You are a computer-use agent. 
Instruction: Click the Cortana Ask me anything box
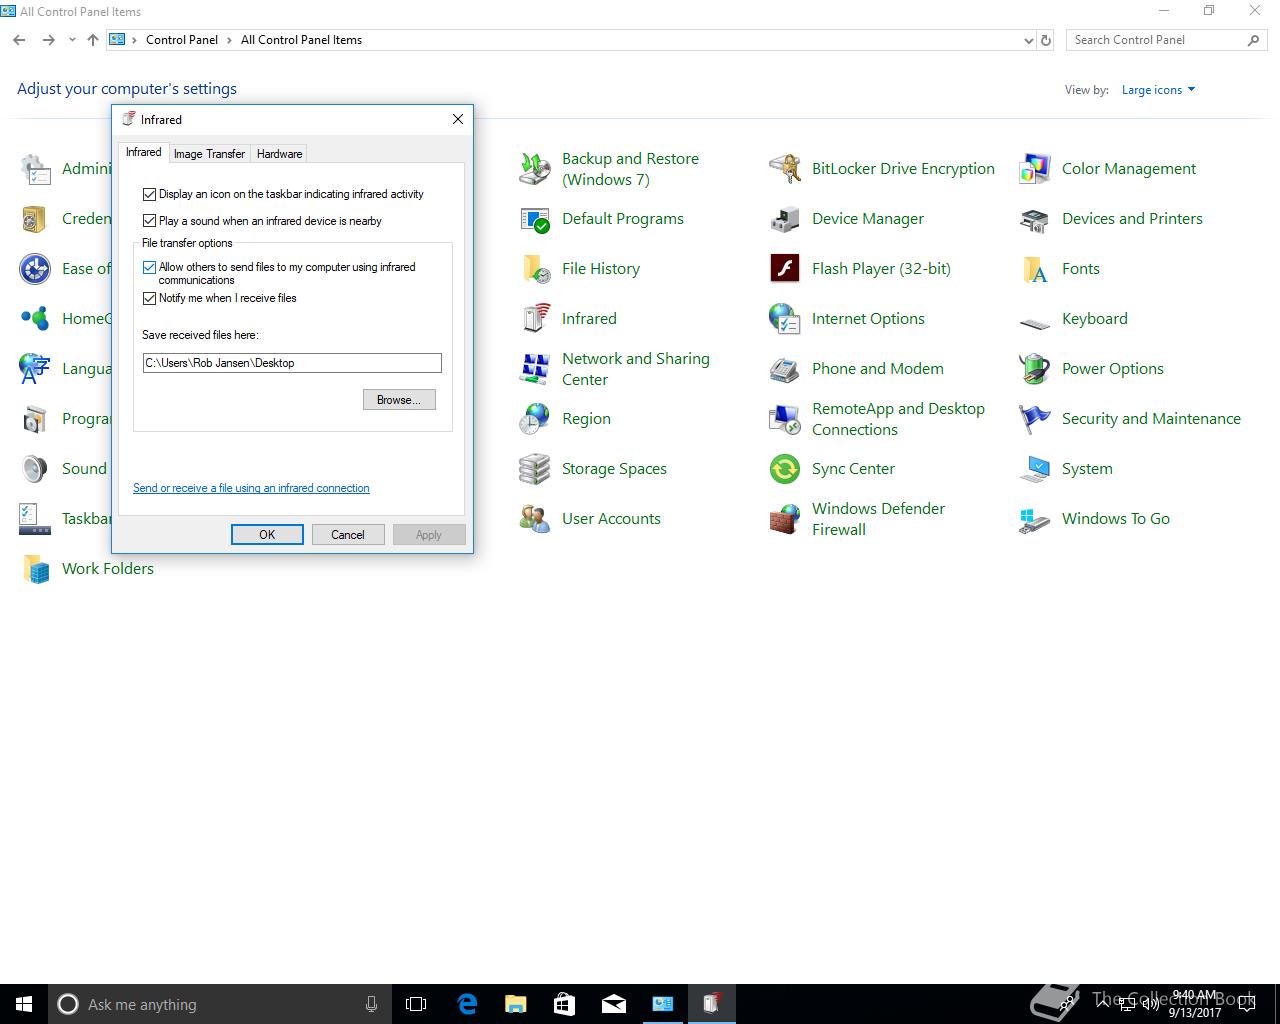pyautogui.click(x=220, y=1004)
